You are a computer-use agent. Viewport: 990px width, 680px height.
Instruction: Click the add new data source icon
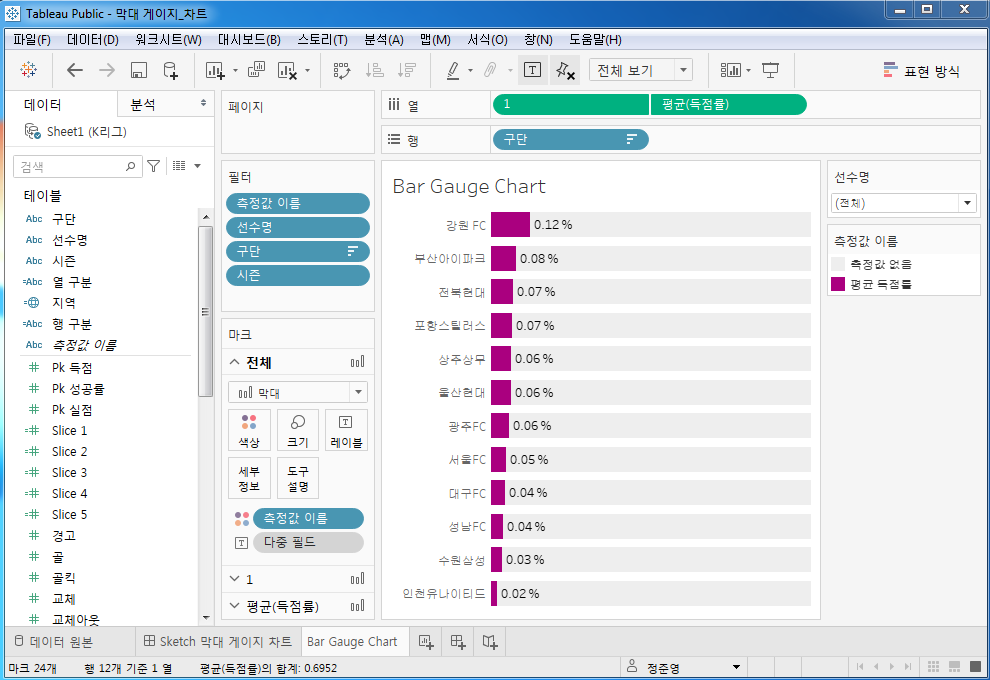(x=170, y=70)
